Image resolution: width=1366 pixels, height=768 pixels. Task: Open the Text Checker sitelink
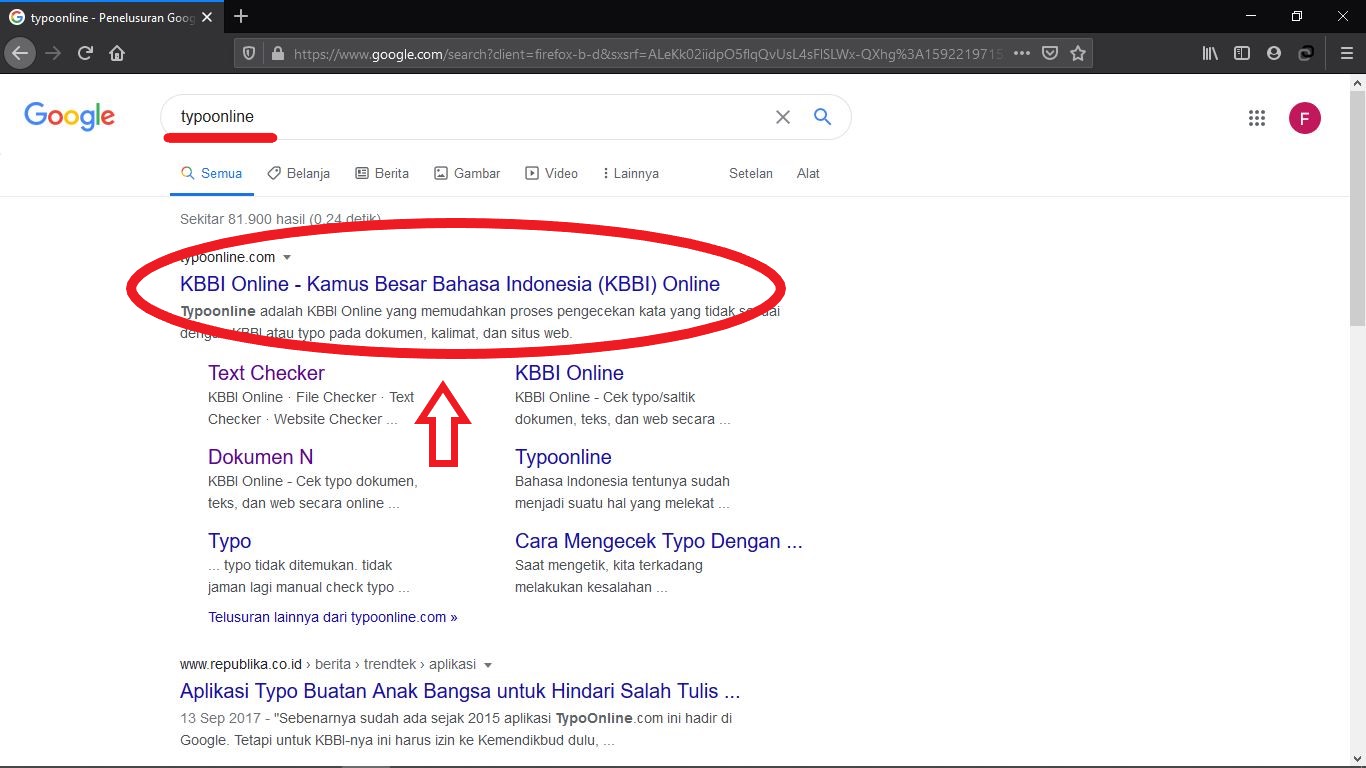point(266,373)
